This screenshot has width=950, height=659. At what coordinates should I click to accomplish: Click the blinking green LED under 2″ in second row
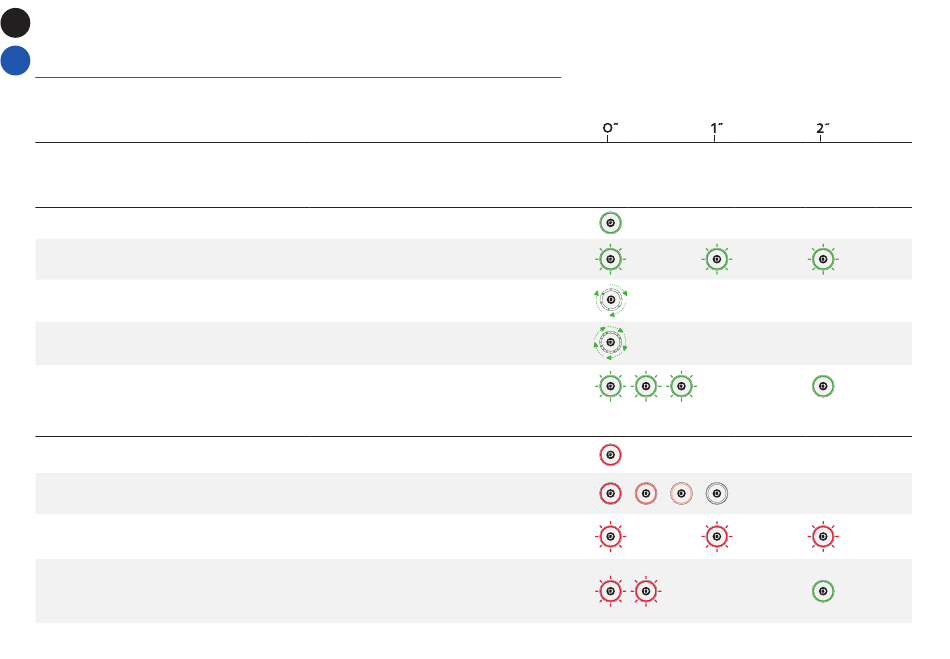pos(823,259)
